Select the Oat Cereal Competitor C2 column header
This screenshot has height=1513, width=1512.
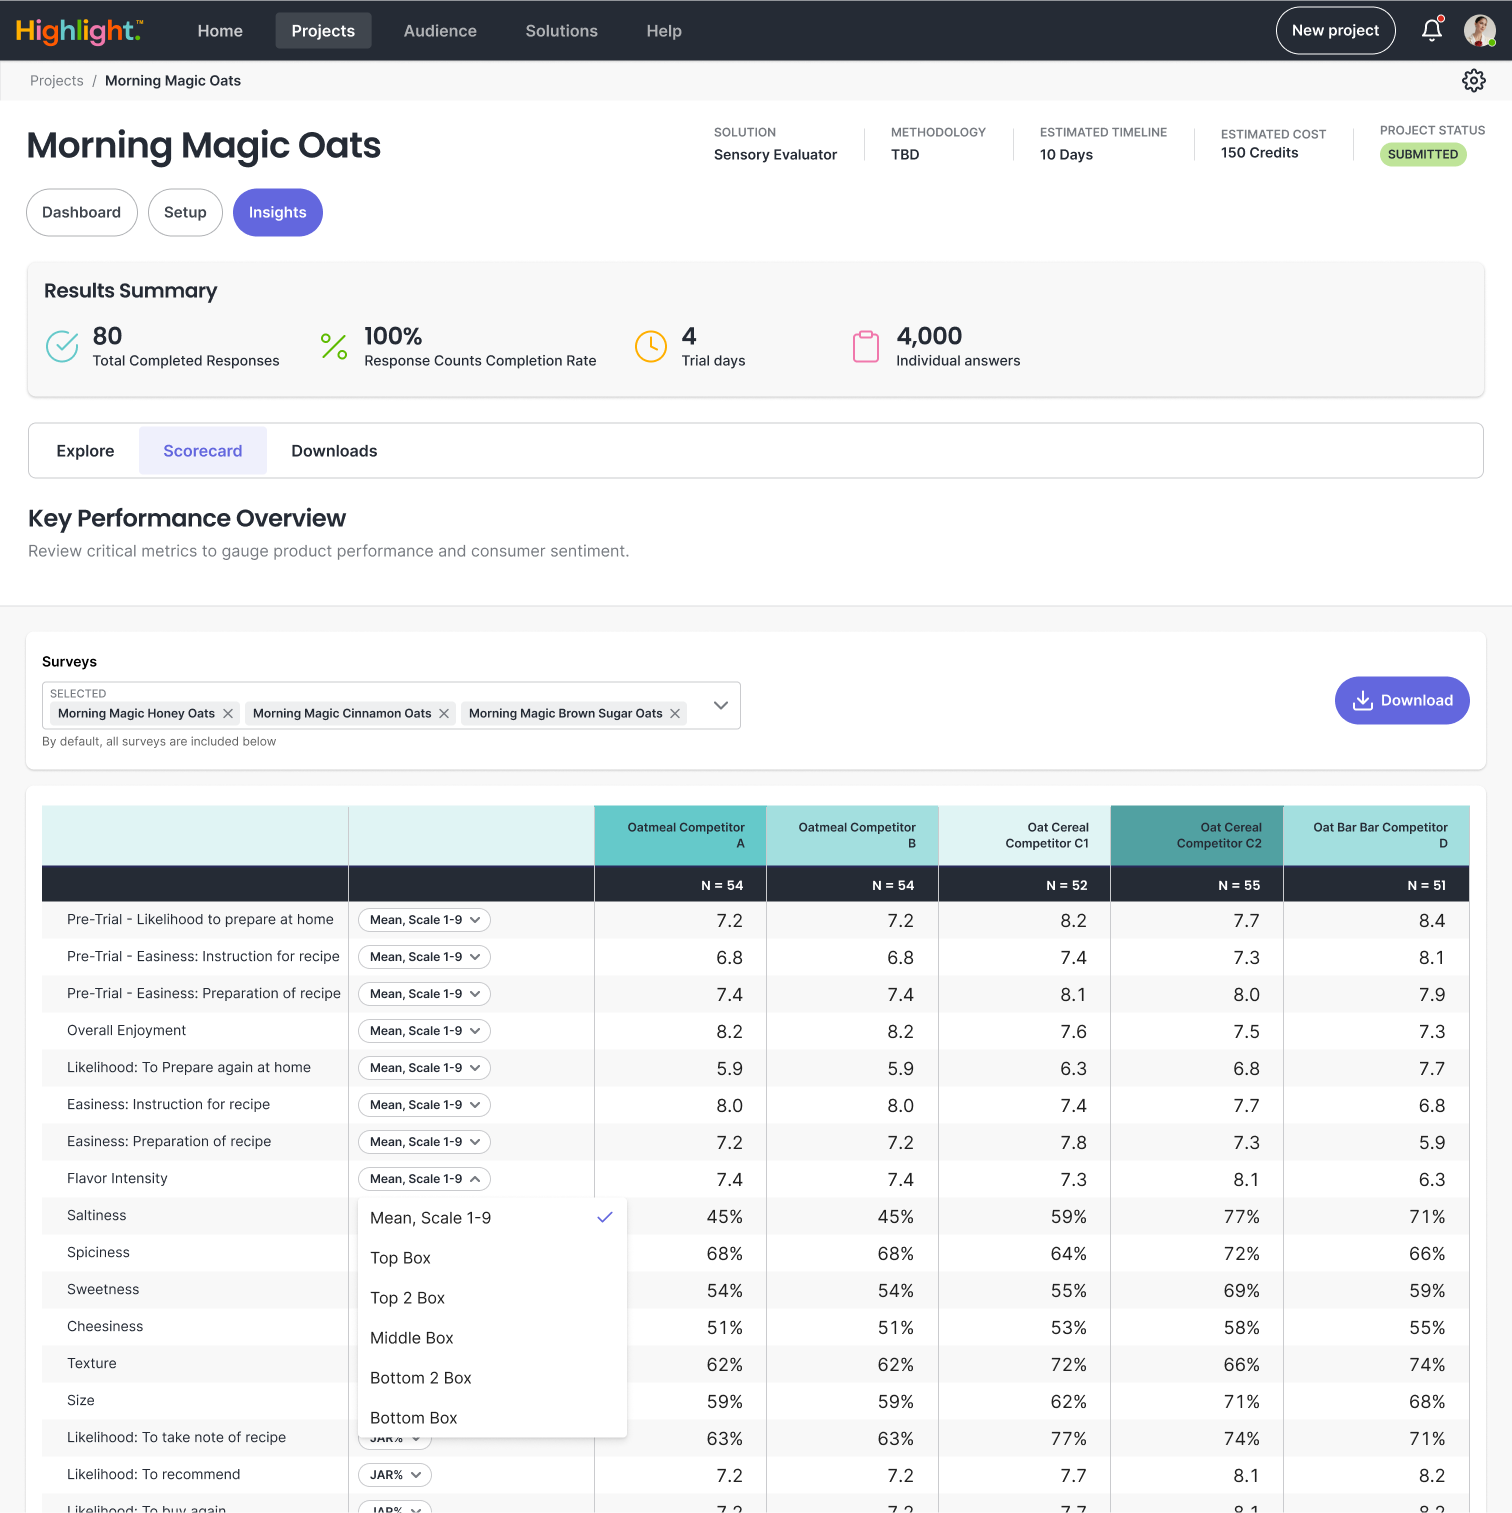point(1196,835)
